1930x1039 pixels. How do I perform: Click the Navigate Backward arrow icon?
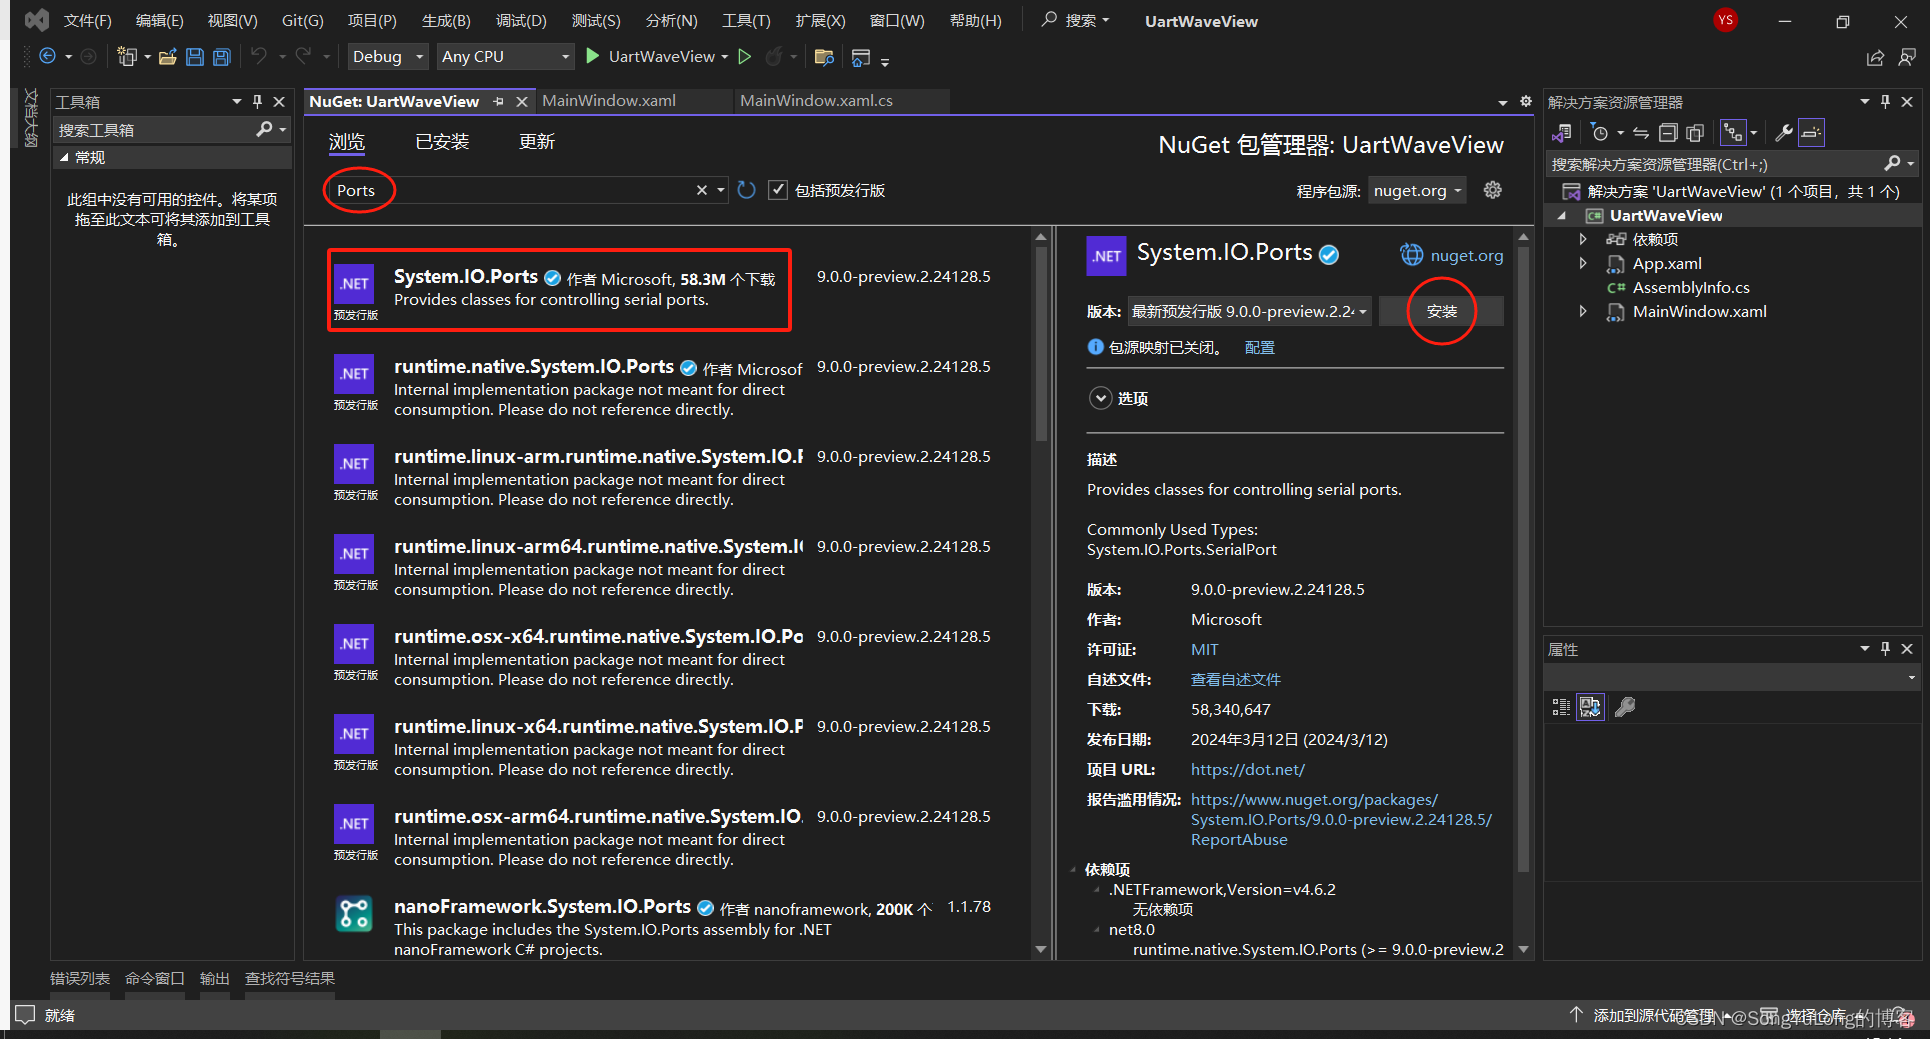click(x=47, y=57)
